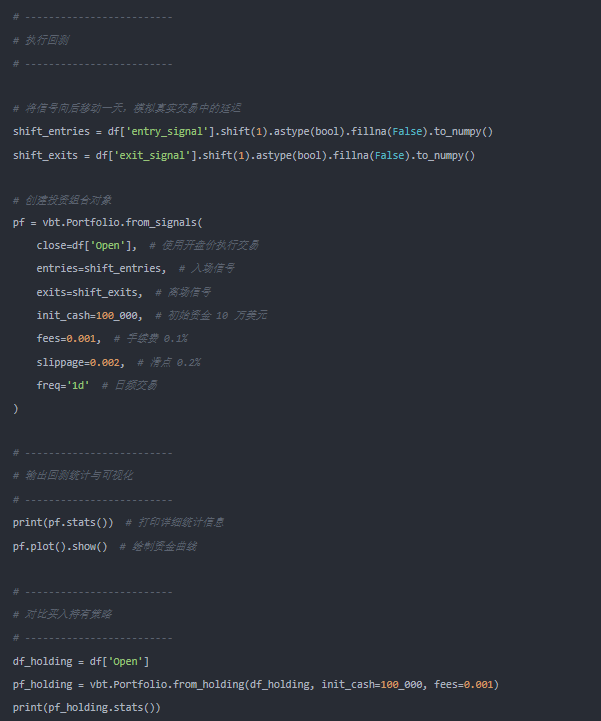Click exits=shift_exits argument
The height and width of the screenshot is (721, 601).
coord(90,292)
